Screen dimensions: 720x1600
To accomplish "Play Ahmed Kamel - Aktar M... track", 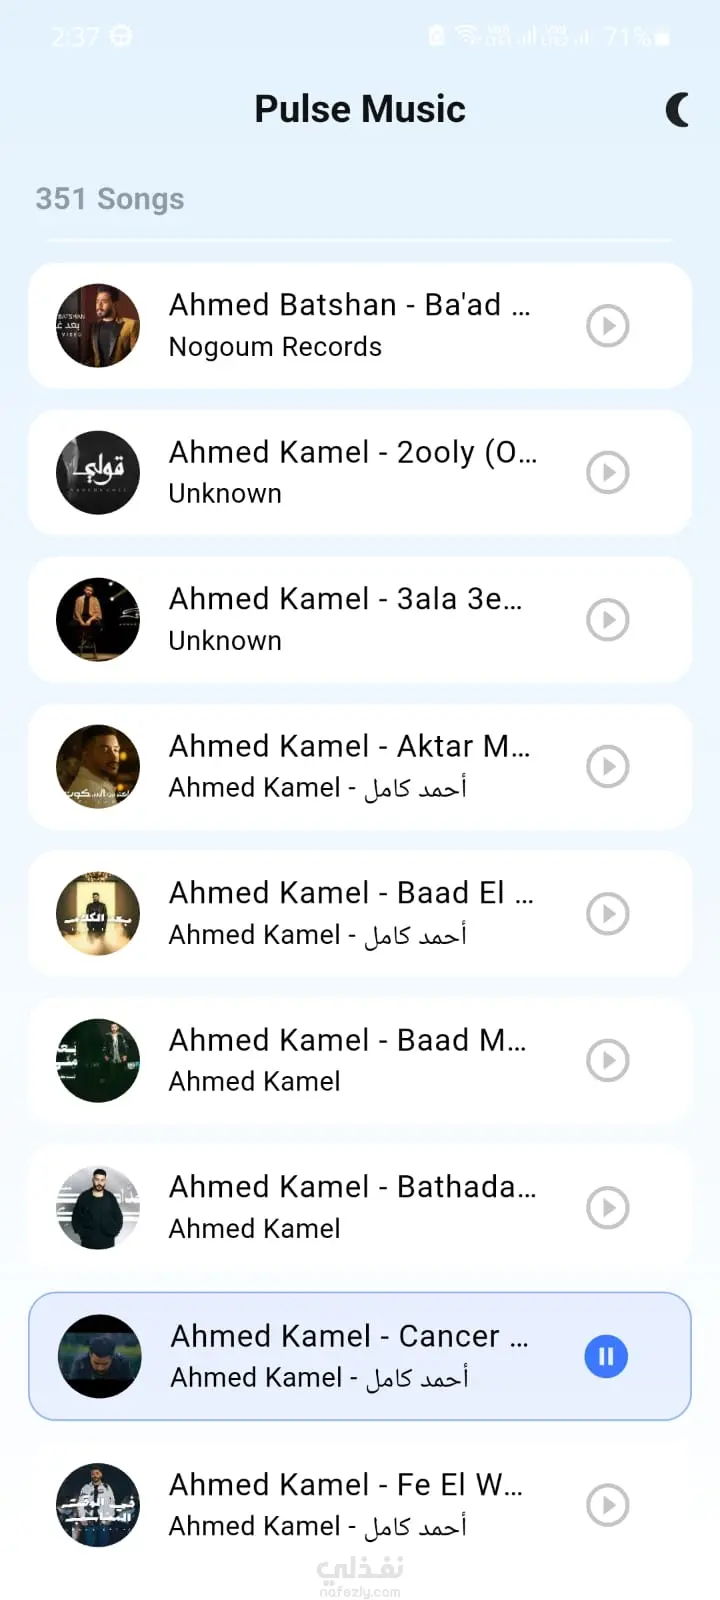I will point(607,767).
